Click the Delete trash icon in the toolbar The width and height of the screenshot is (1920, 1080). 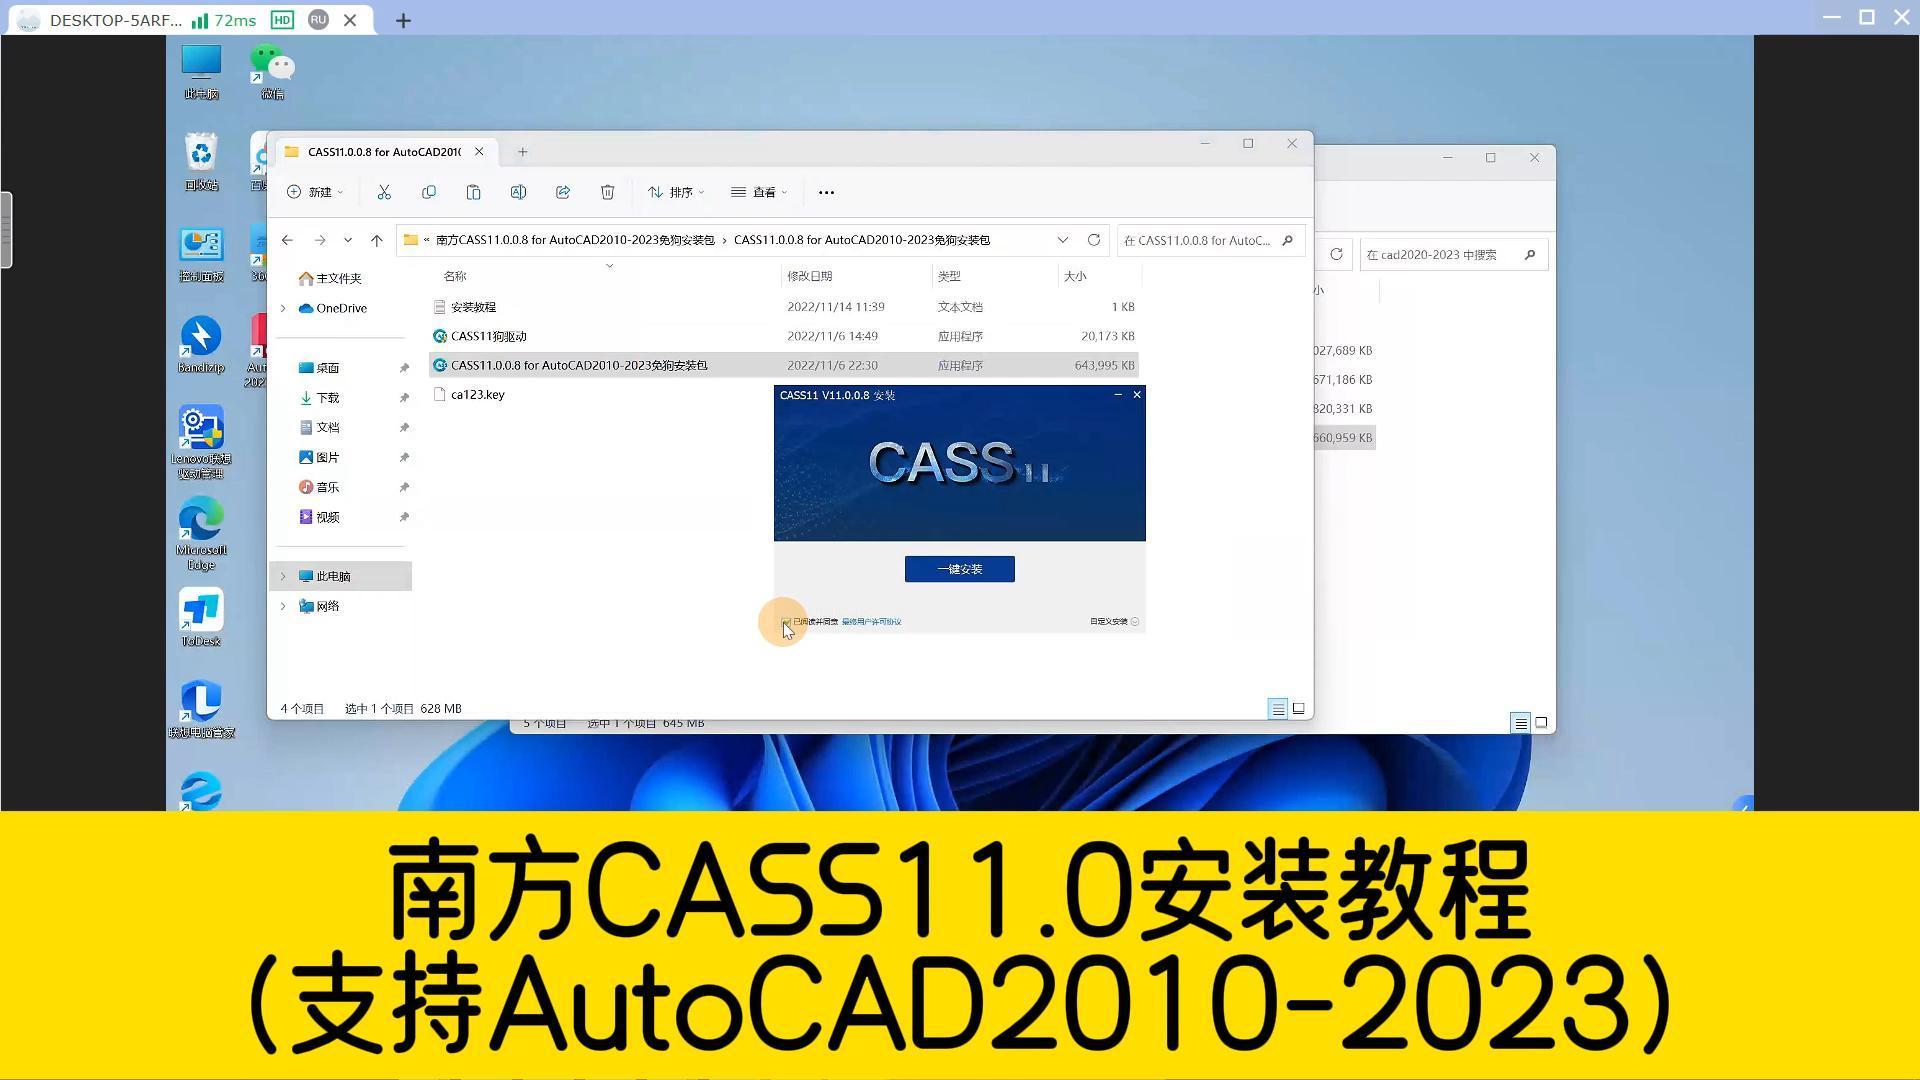607,192
